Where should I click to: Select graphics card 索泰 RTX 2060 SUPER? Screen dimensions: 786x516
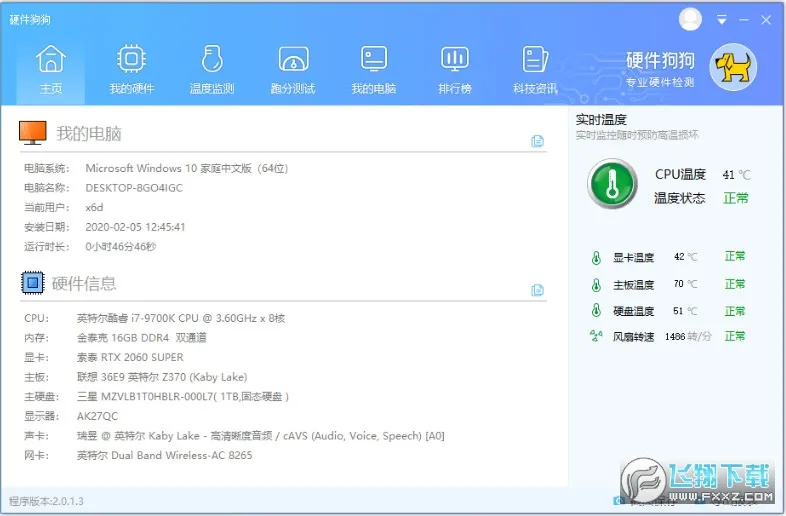click(x=130, y=358)
